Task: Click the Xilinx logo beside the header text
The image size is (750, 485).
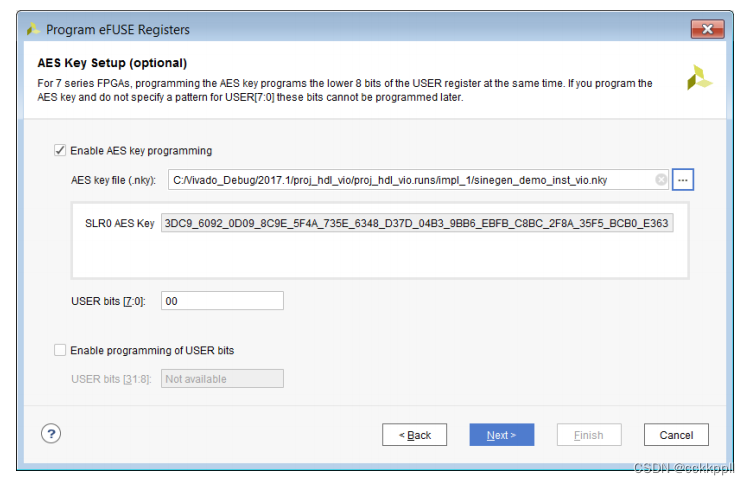Action: click(x=699, y=77)
